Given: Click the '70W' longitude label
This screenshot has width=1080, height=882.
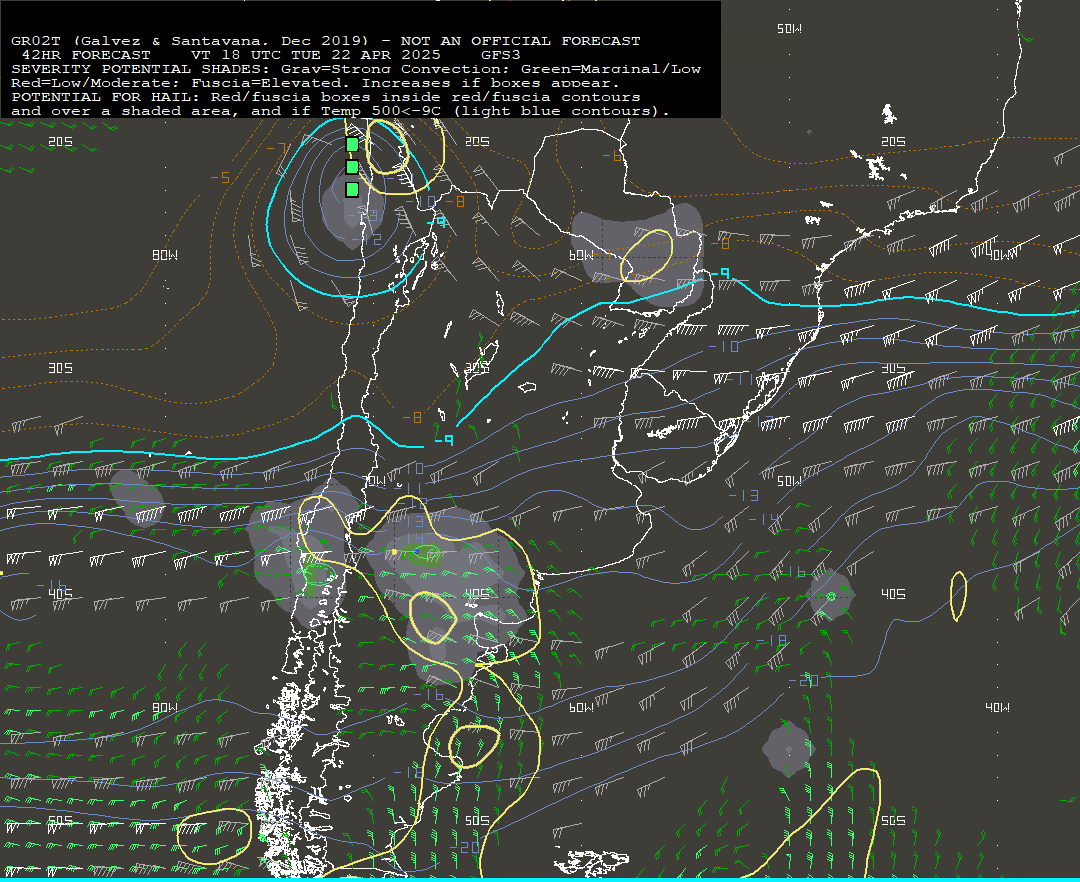Looking at the screenshot, I should 375,481.
